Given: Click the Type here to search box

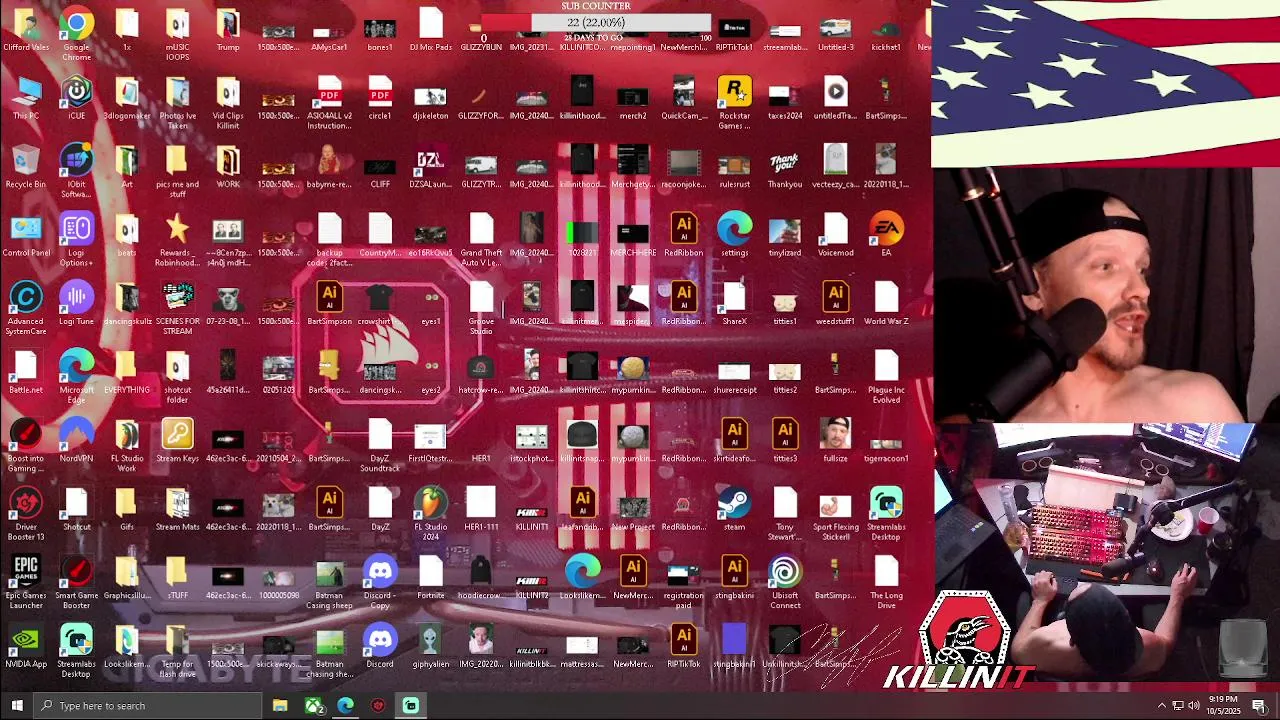Looking at the screenshot, I should tap(148, 706).
